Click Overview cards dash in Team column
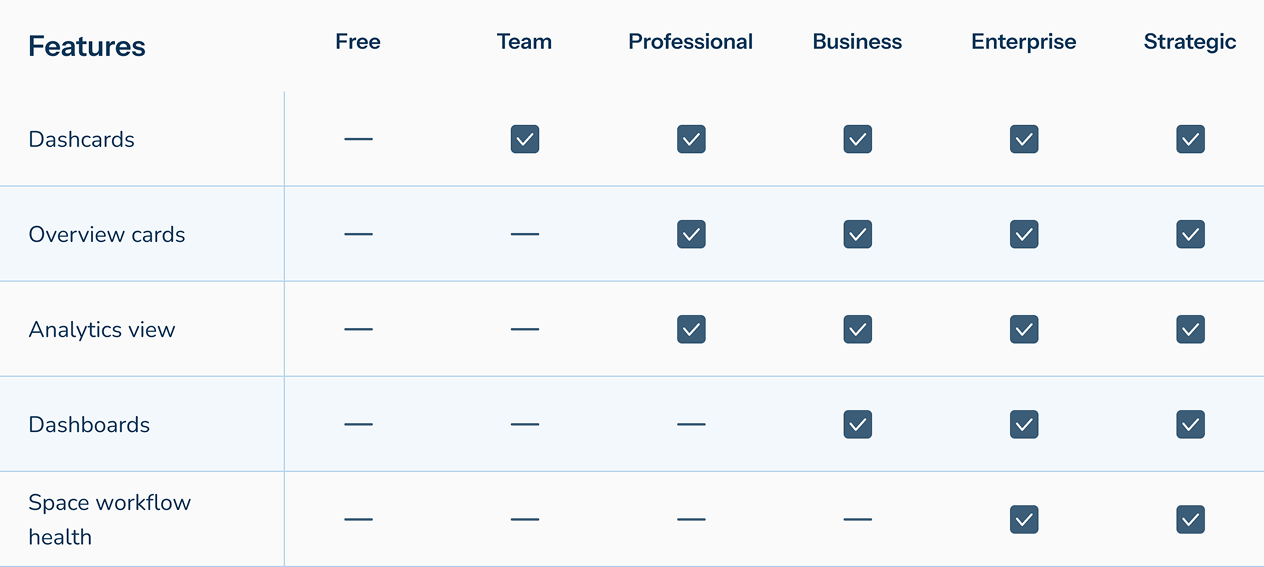The image size is (1264, 567). point(525,234)
